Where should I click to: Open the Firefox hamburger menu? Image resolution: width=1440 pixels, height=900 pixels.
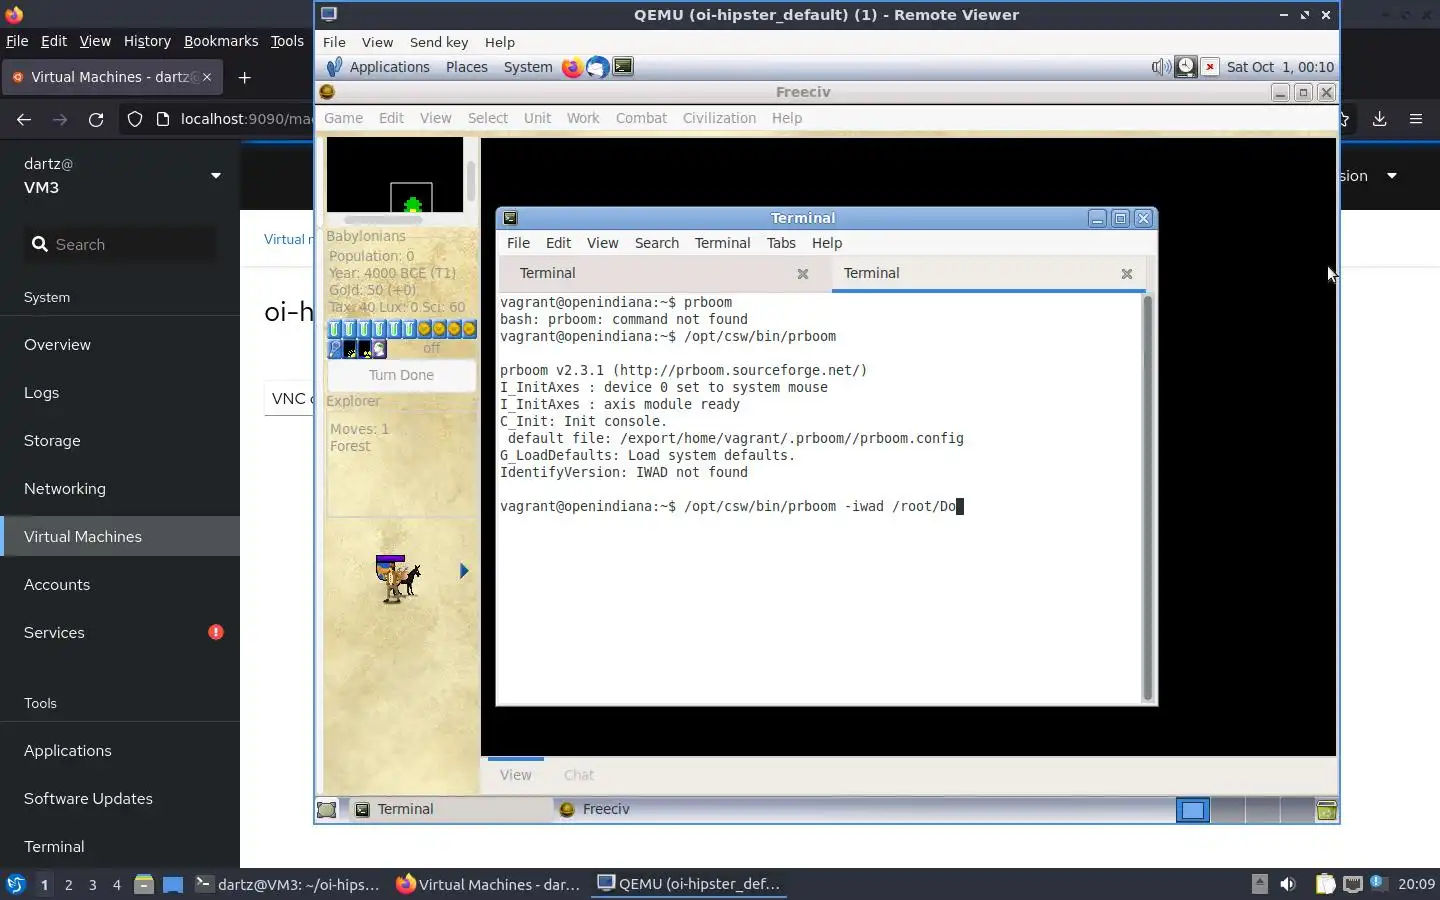[x=1416, y=119]
